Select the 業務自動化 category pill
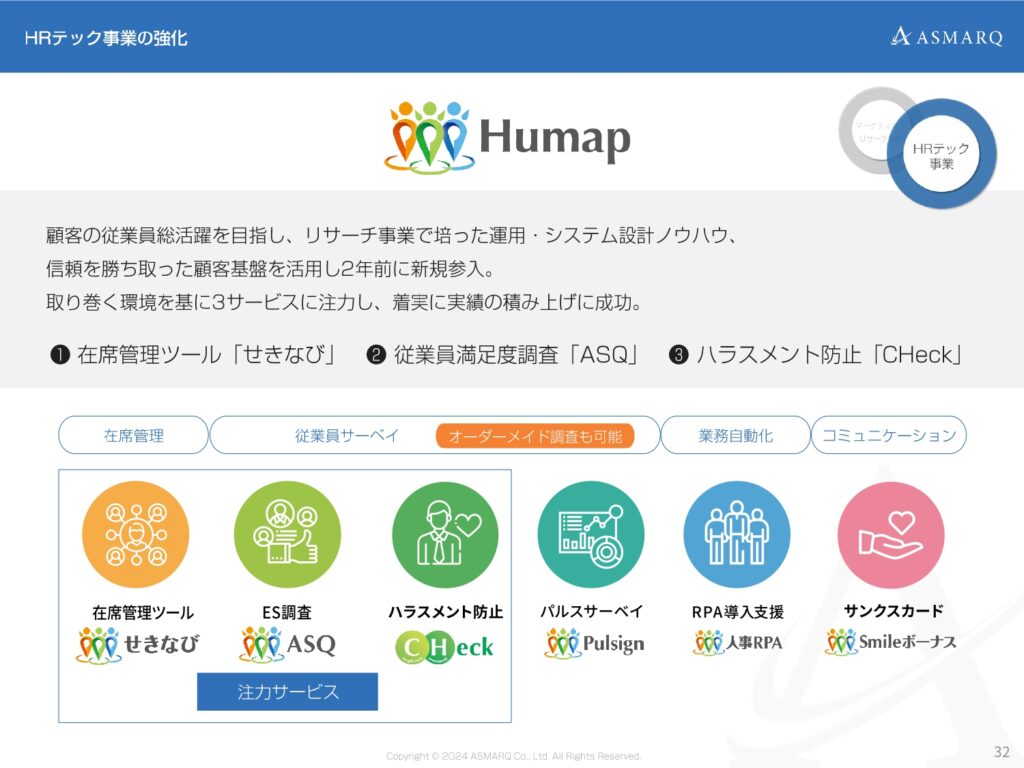 click(x=736, y=435)
